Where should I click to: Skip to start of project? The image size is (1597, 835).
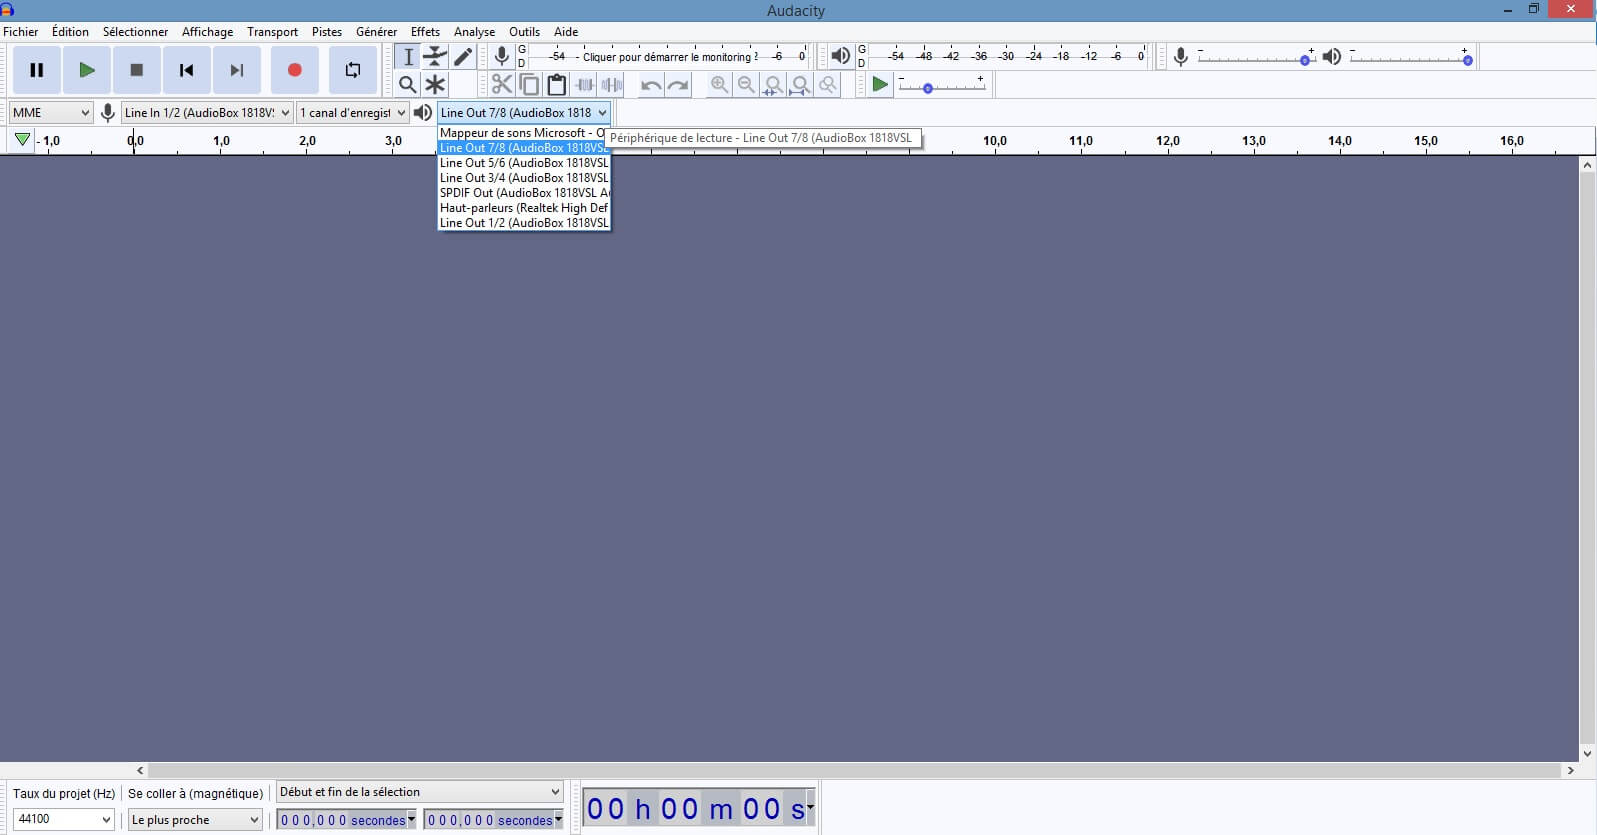coord(186,70)
